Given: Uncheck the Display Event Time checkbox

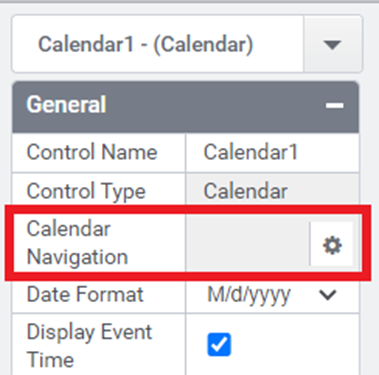Looking at the screenshot, I should [219, 344].
